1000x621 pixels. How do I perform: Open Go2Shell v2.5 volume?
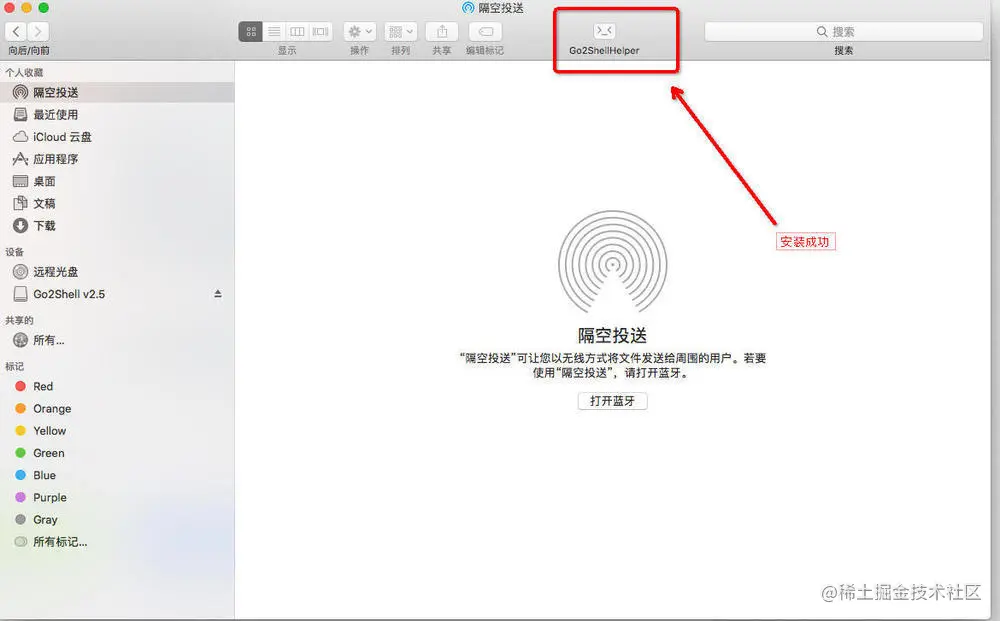pyautogui.click(x=69, y=294)
